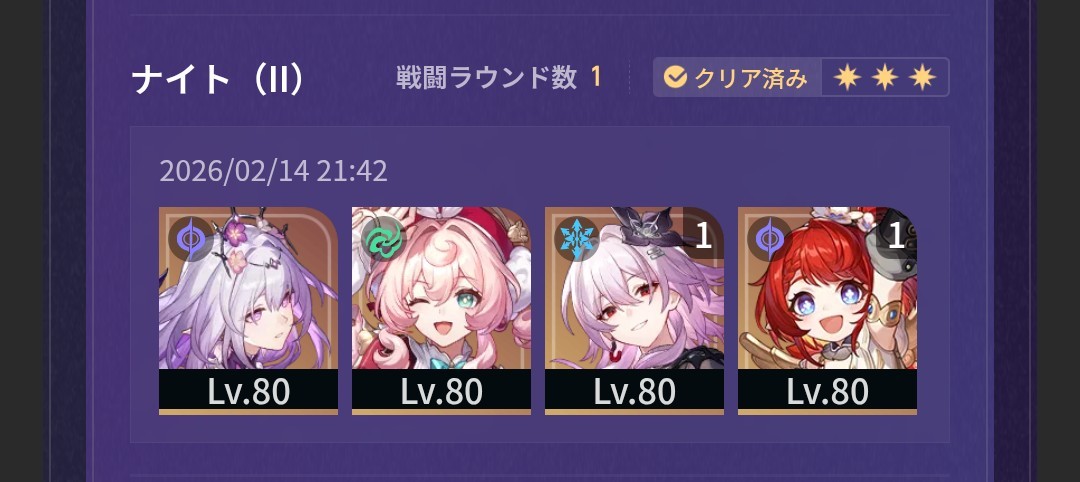This screenshot has width=1080, height=482.
Task: Click the blue Ice element icon
Action: [577, 238]
